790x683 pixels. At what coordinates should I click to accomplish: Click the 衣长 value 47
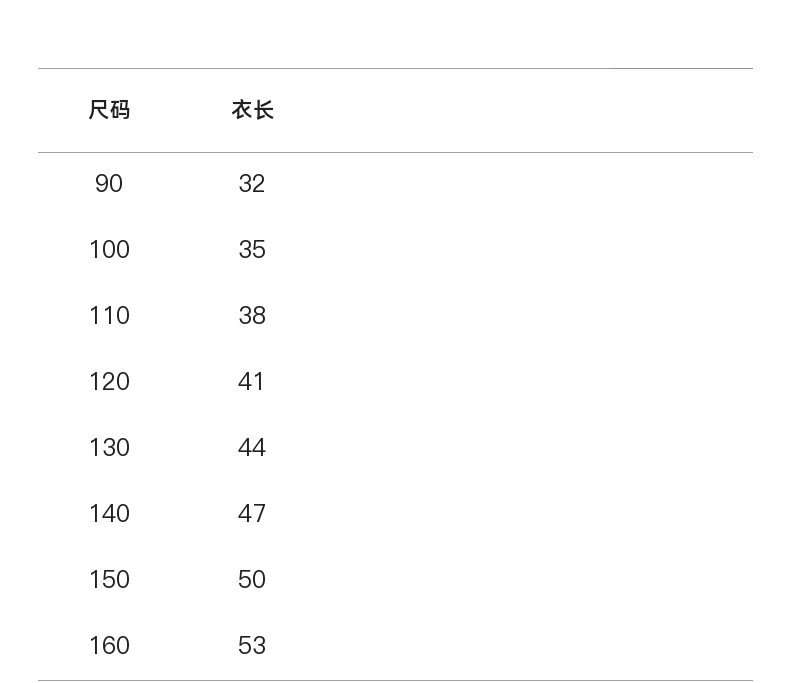[x=252, y=514]
